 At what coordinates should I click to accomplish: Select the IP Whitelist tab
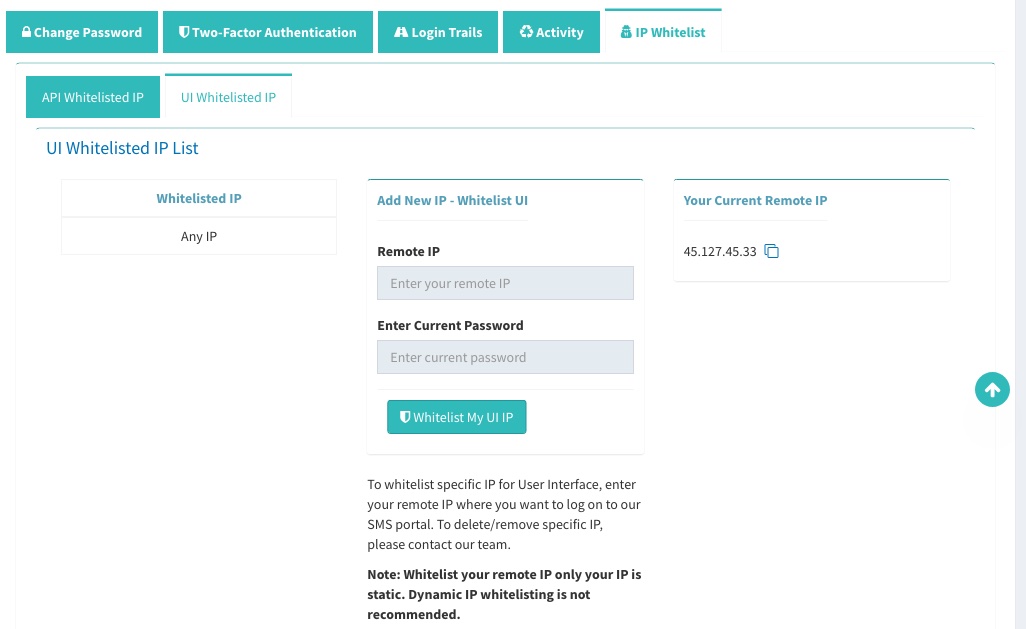[x=663, y=31]
